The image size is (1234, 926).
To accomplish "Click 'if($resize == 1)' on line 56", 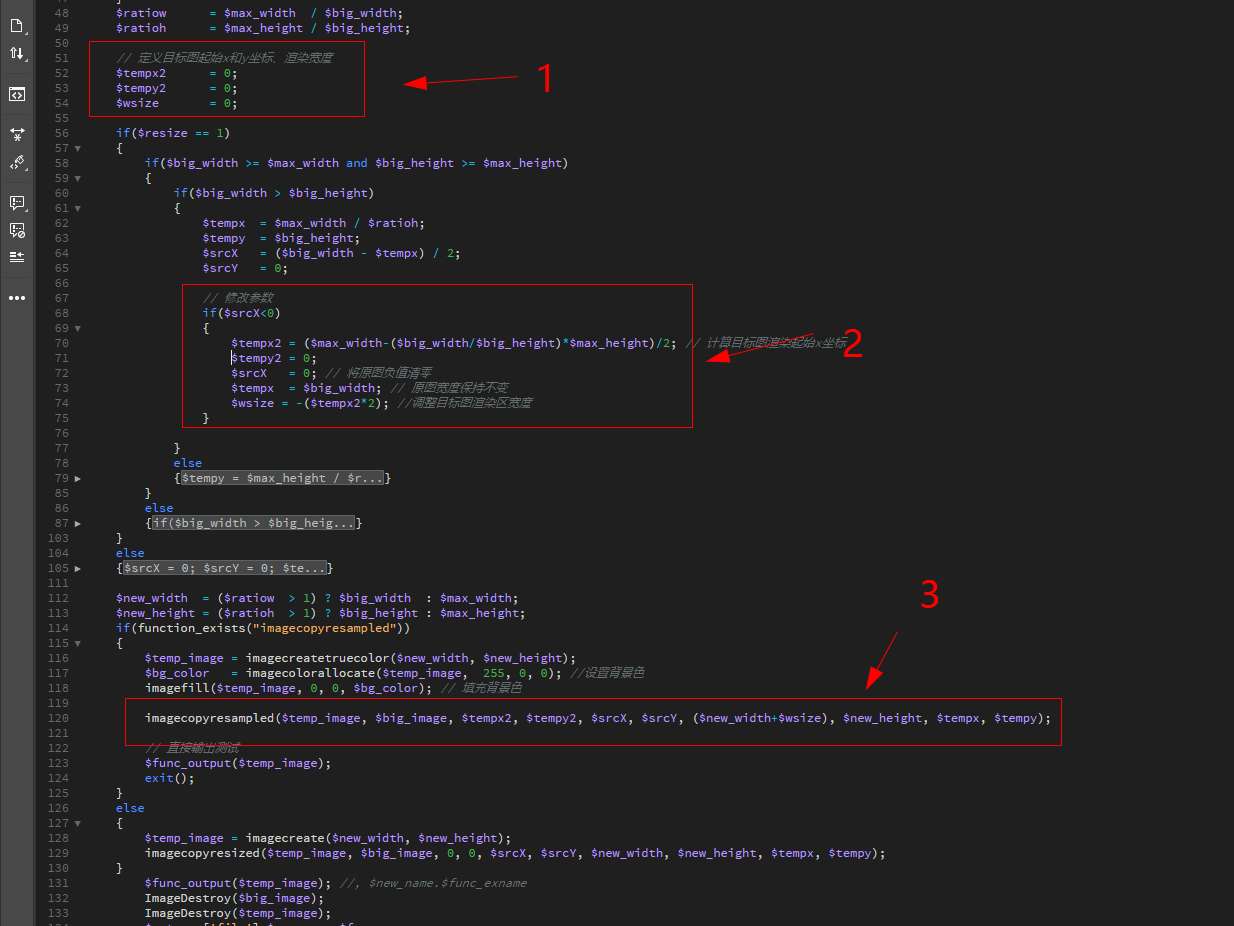I will pos(173,133).
